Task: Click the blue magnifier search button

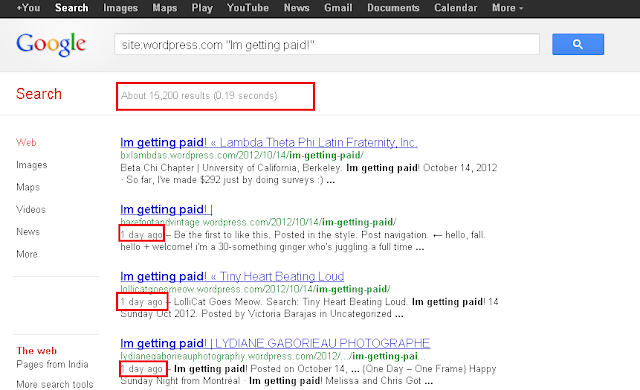Action: point(578,44)
